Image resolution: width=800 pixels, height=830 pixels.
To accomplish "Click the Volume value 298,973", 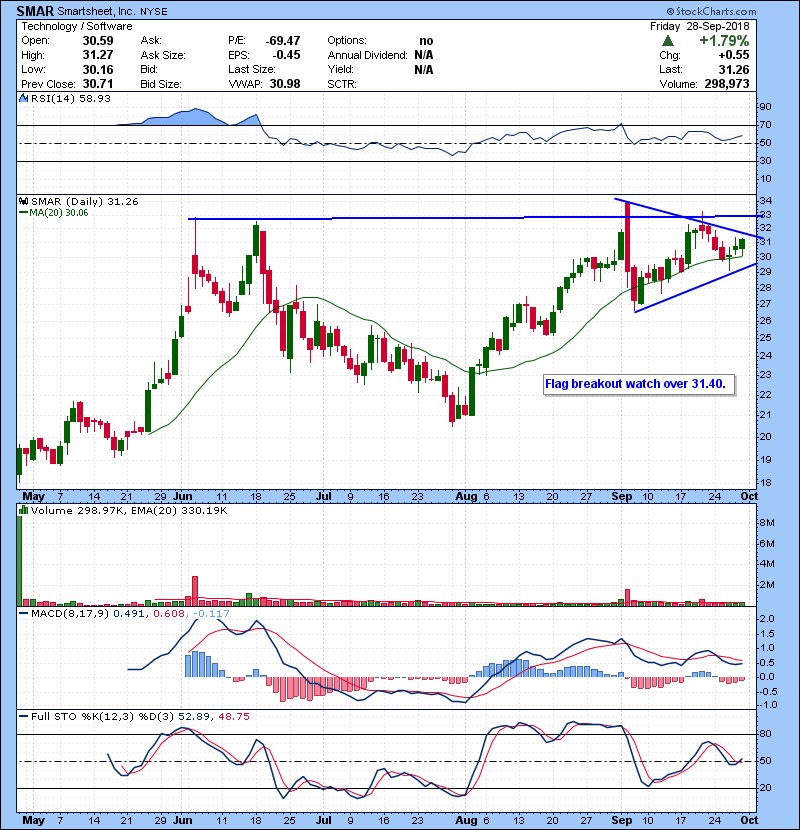I will pos(727,84).
